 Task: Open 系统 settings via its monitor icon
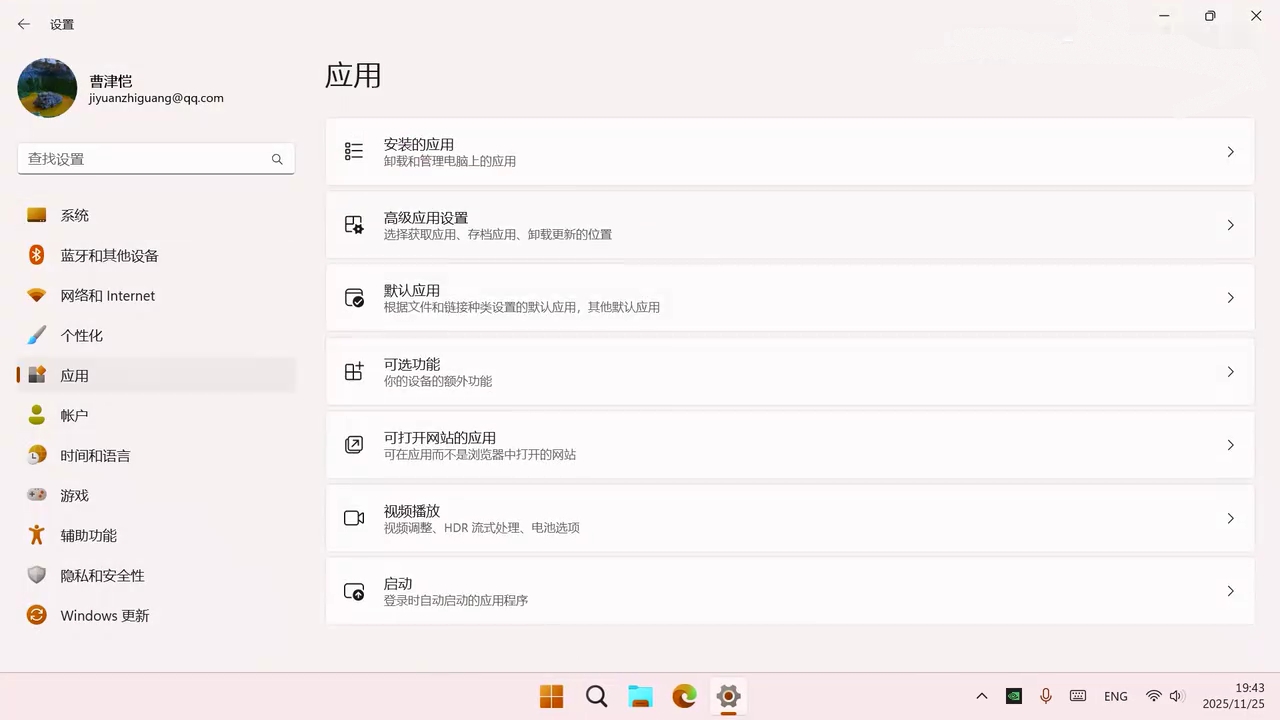[x=37, y=215]
